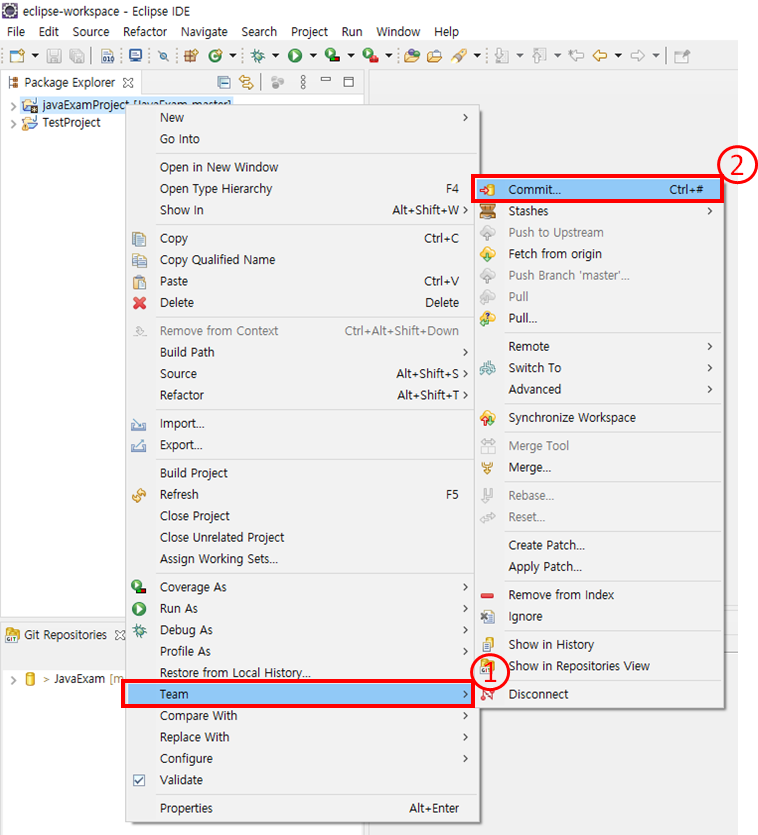Click the New file toolbar icon
The image size is (758, 835).
click(18, 55)
